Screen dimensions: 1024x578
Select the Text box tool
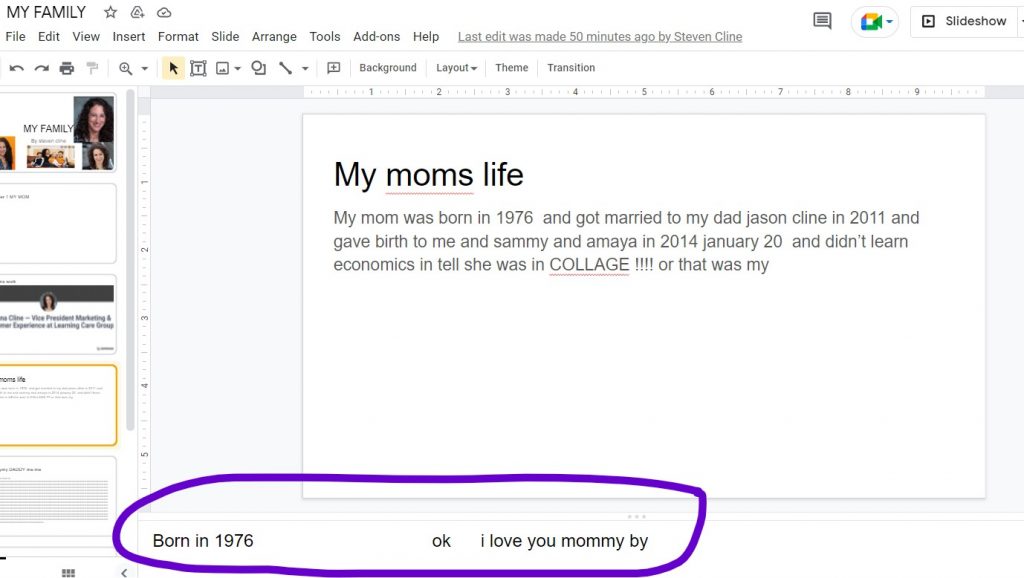[x=198, y=68]
